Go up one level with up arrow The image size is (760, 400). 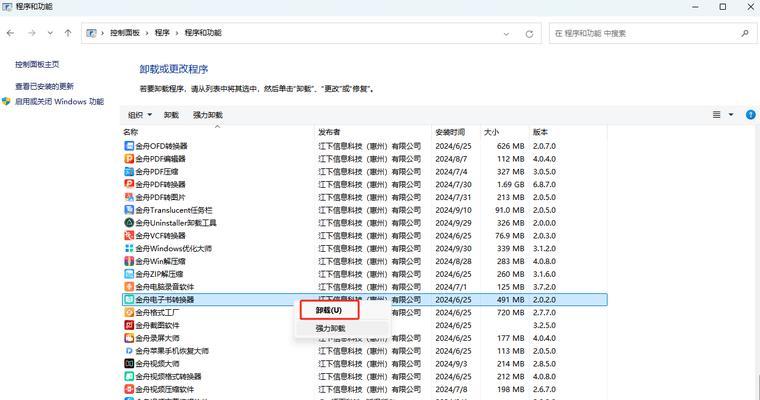[x=68, y=33]
